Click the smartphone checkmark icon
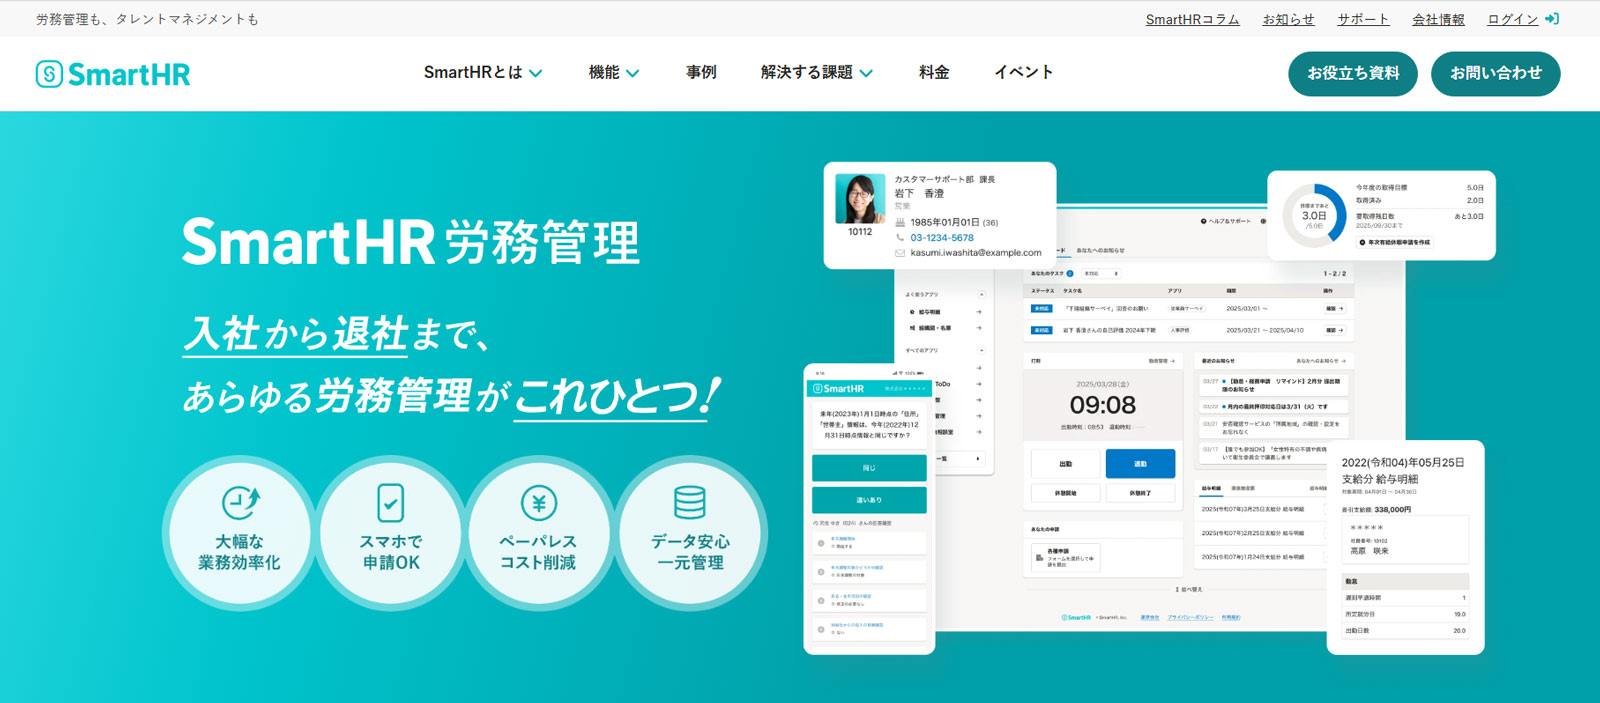This screenshot has height=703, width=1600. 391,503
